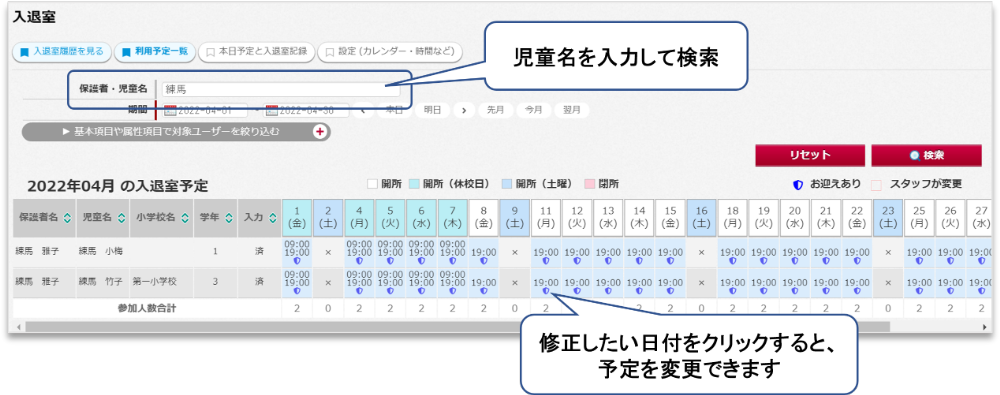Sort by 学年 column arrows
This screenshot has height=395, width=1000.
[x=229, y=218]
